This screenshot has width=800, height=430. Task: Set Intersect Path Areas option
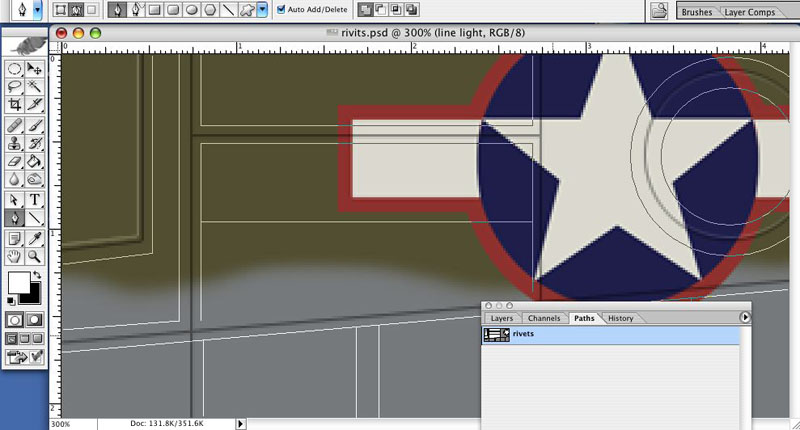pos(396,9)
